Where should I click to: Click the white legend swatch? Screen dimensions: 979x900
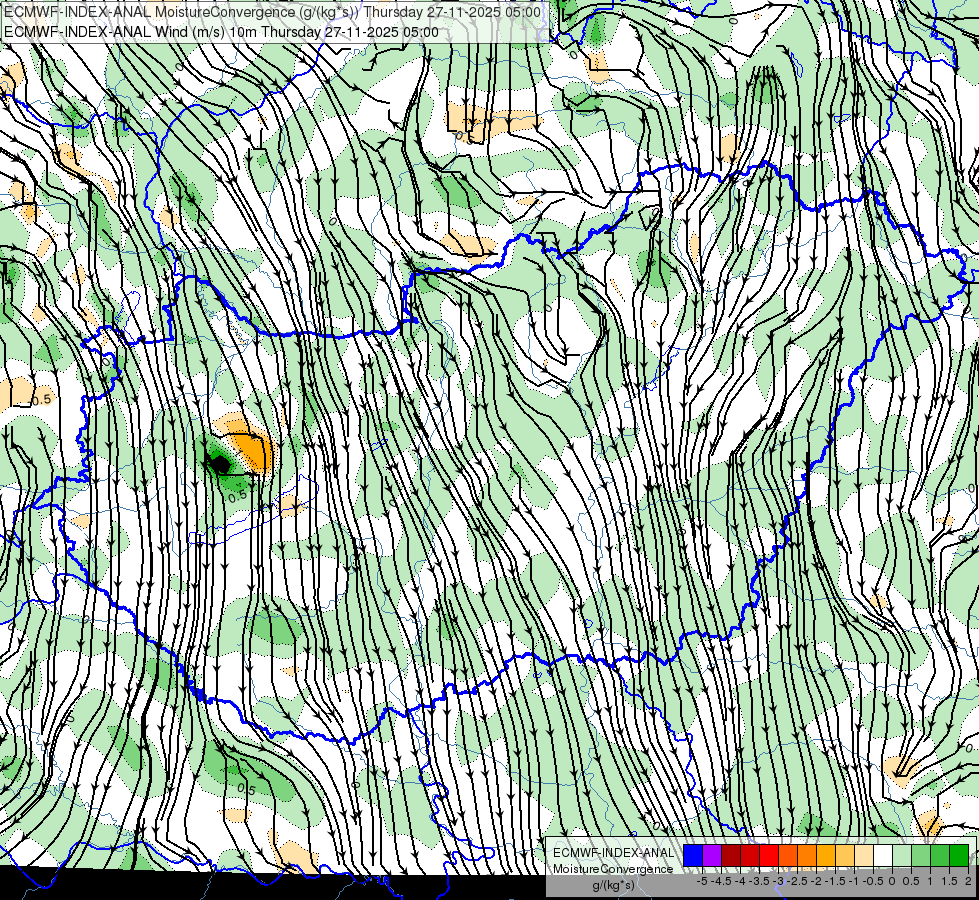click(883, 855)
